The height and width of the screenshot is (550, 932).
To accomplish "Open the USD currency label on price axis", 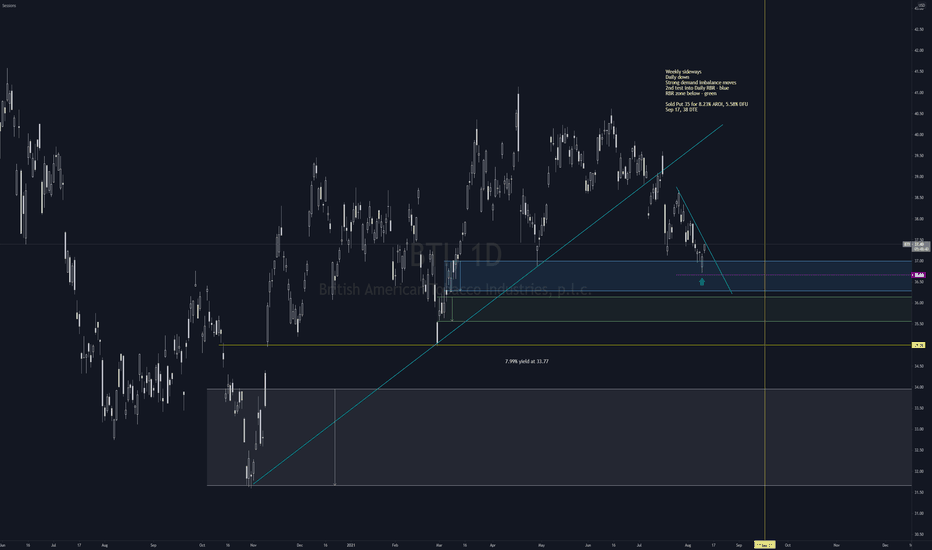I will pyautogui.click(x=921, y=5).
